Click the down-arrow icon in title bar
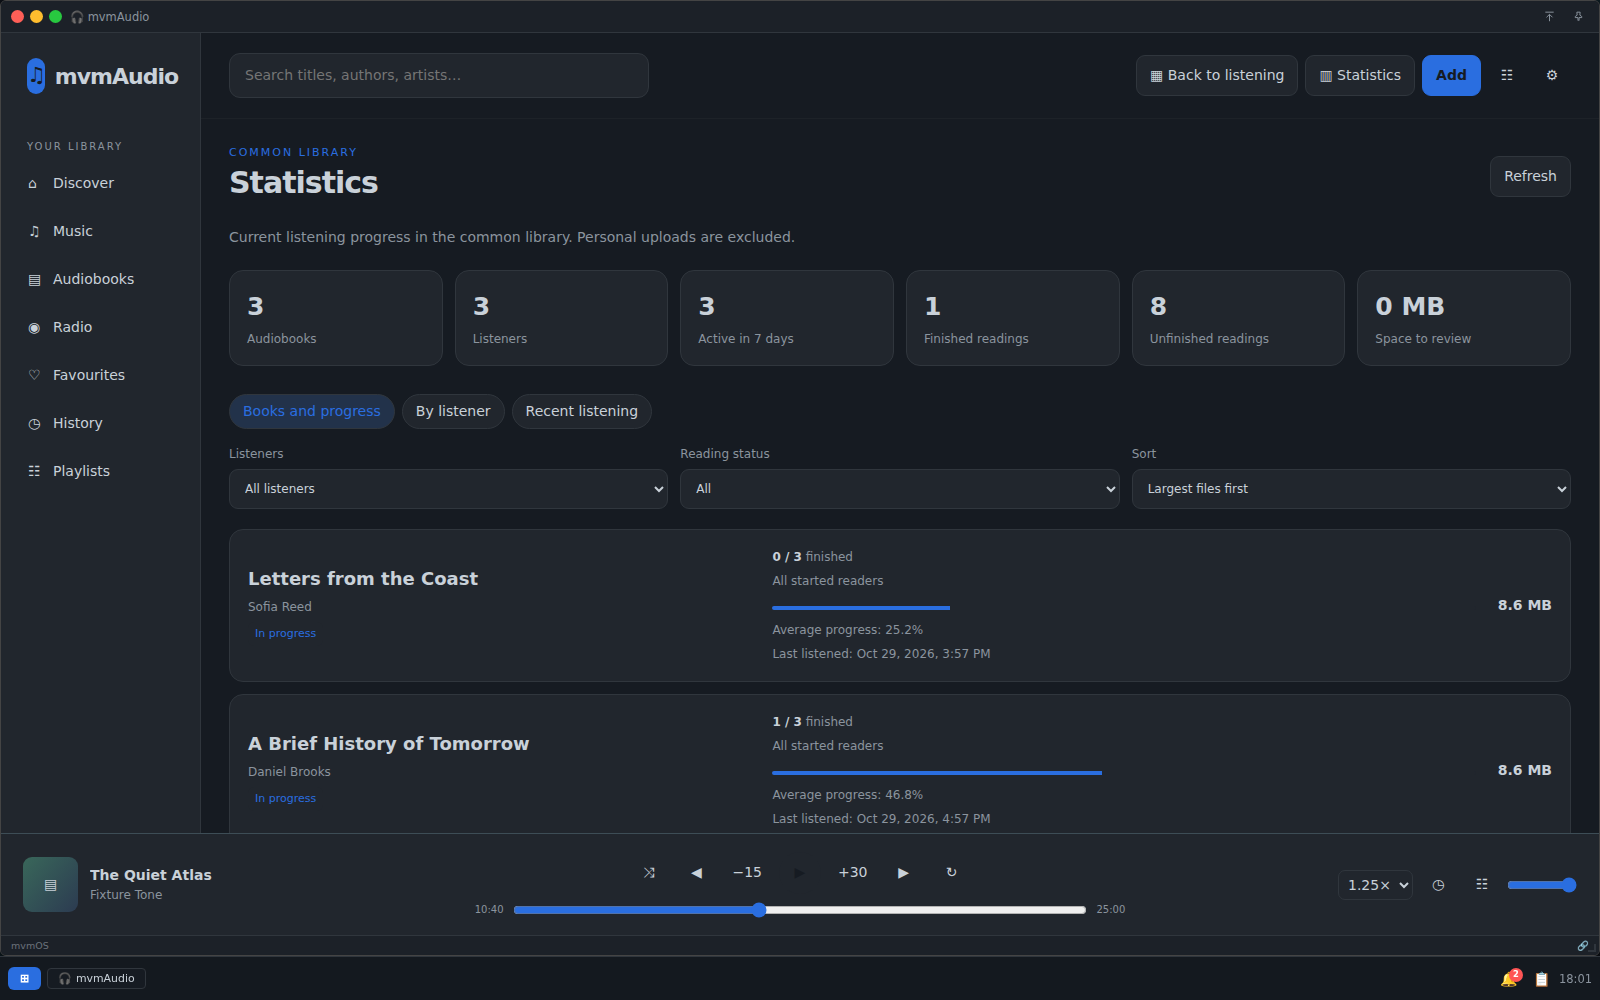The height and width of the screenshot is (1000, 1600). [1578, 16]
